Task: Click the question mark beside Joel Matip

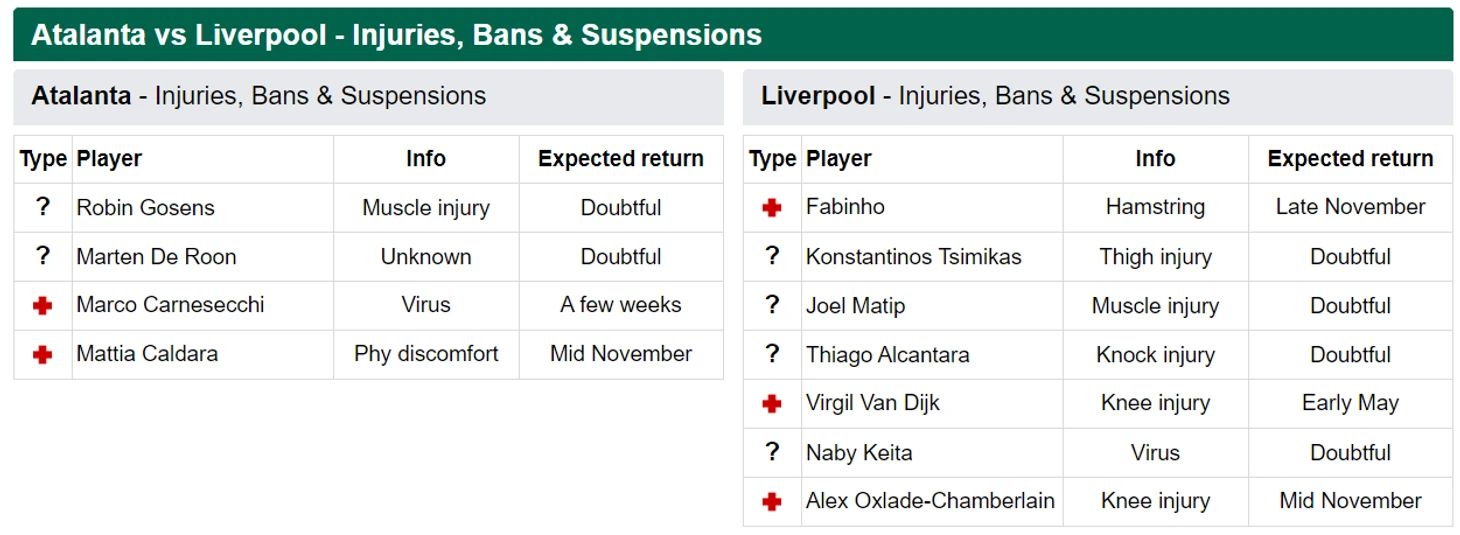Action: click(x=772, y=305)
